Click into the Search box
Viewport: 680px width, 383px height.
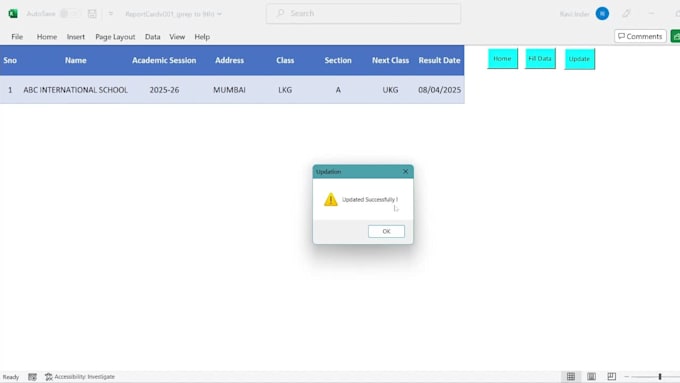click(x=363, y=13)
